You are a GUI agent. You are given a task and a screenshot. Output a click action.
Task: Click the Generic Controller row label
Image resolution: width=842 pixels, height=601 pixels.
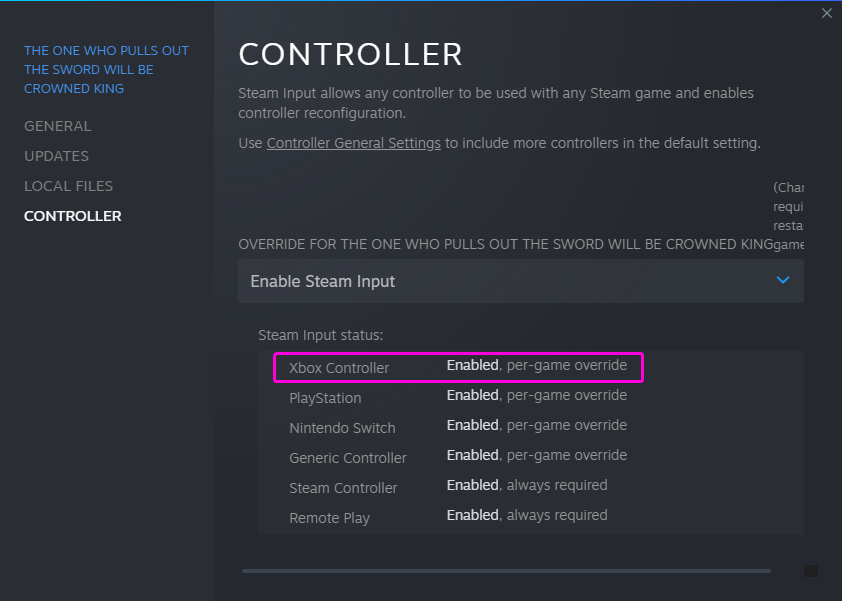pyautogui.click(x=348, y=458)
